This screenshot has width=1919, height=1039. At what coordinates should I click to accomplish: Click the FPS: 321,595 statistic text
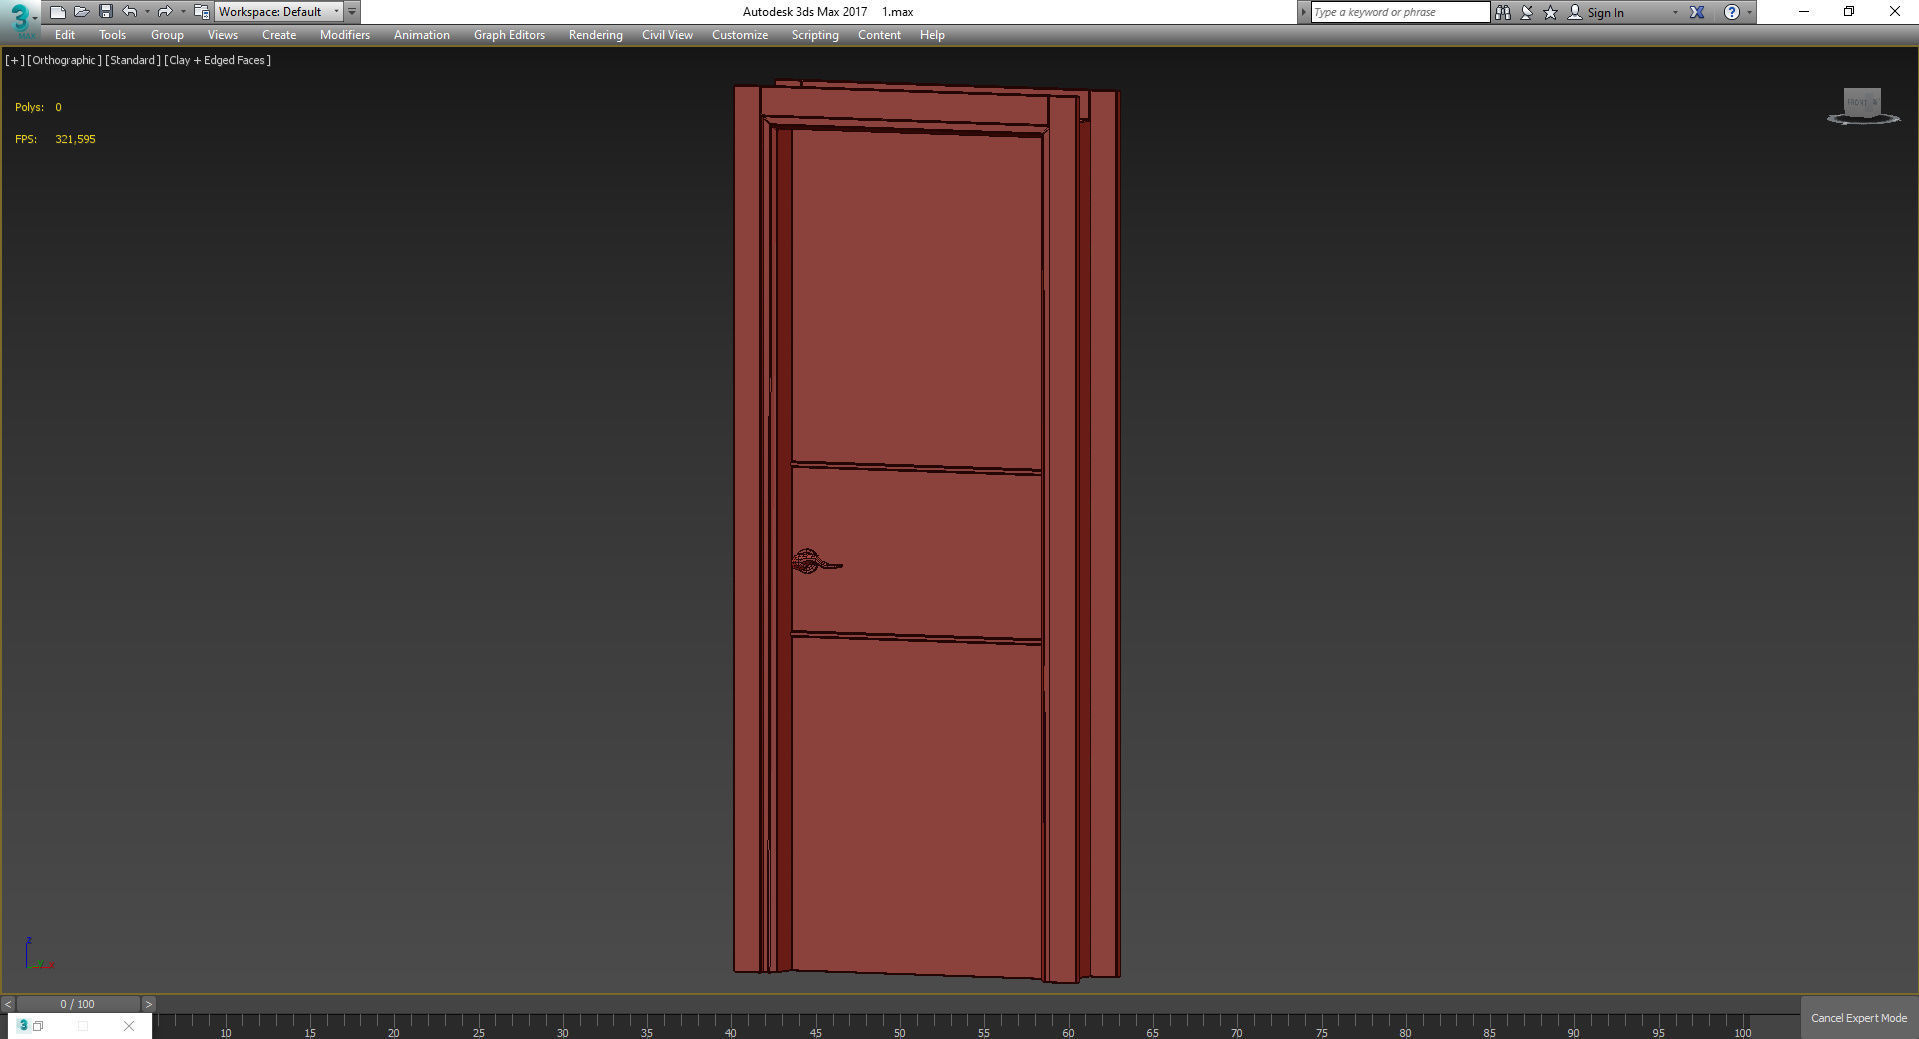(x=55, y=139)
